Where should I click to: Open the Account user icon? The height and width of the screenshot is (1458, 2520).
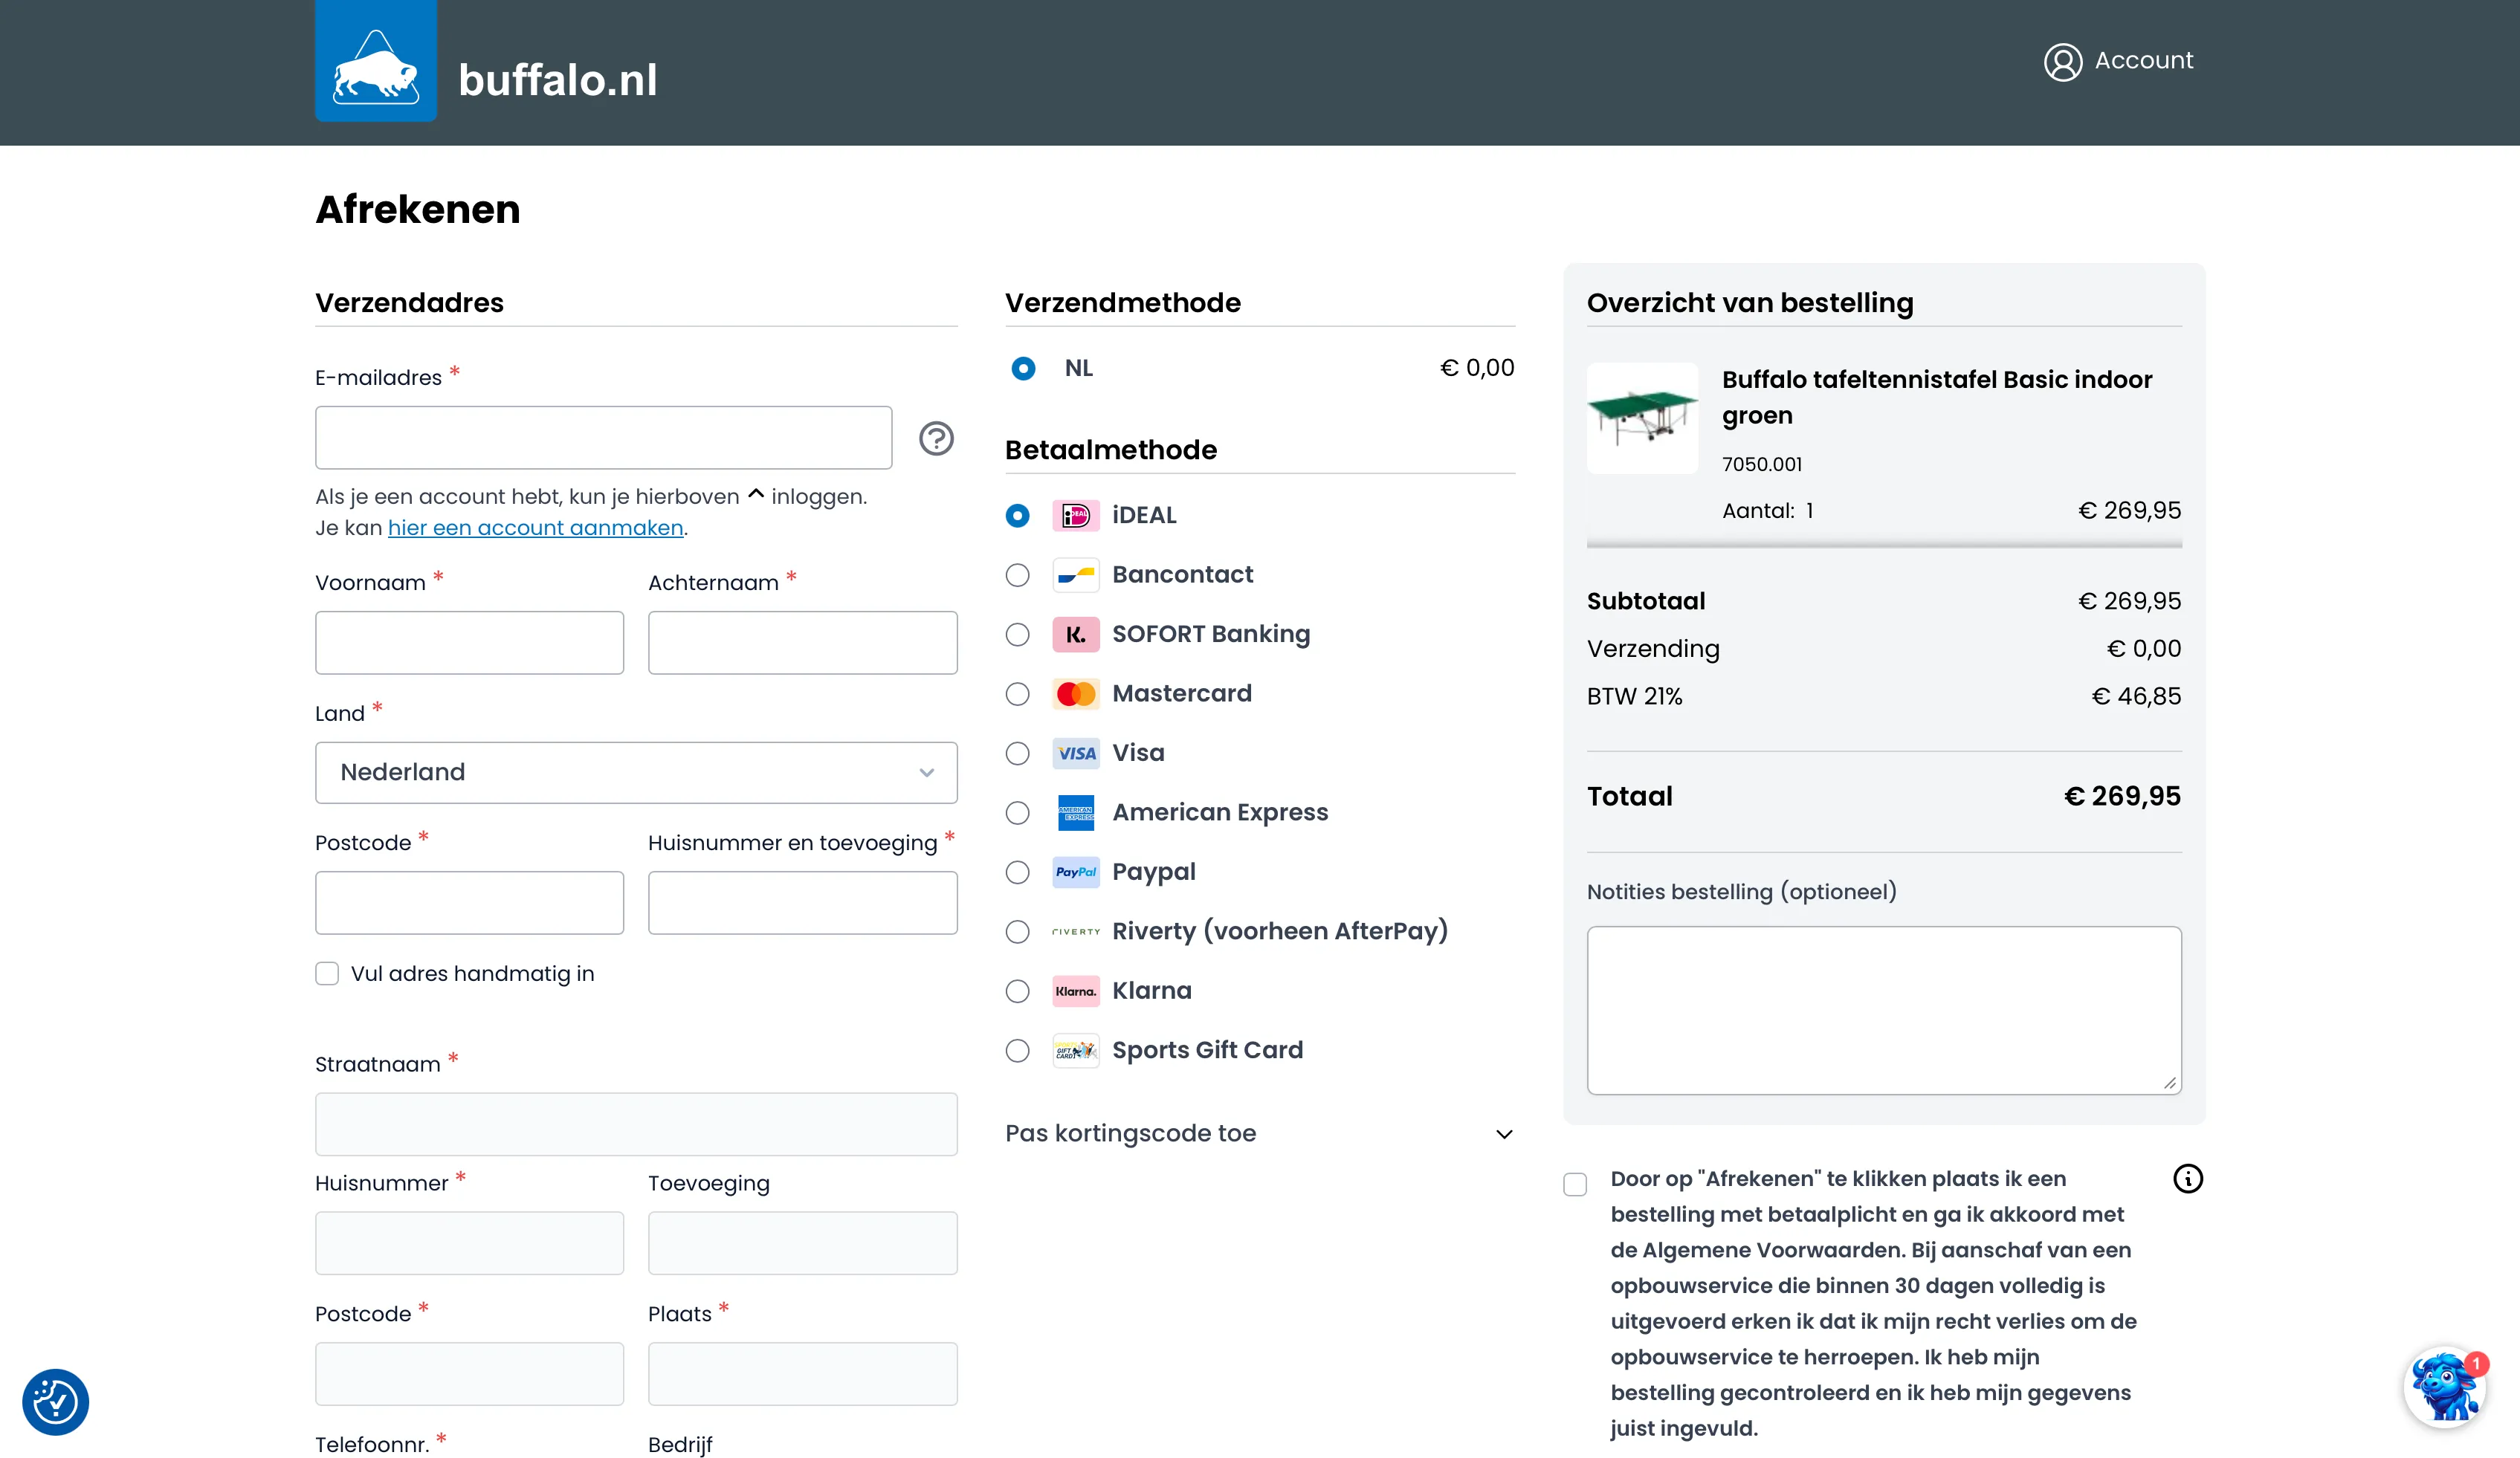coord(2062,62)
